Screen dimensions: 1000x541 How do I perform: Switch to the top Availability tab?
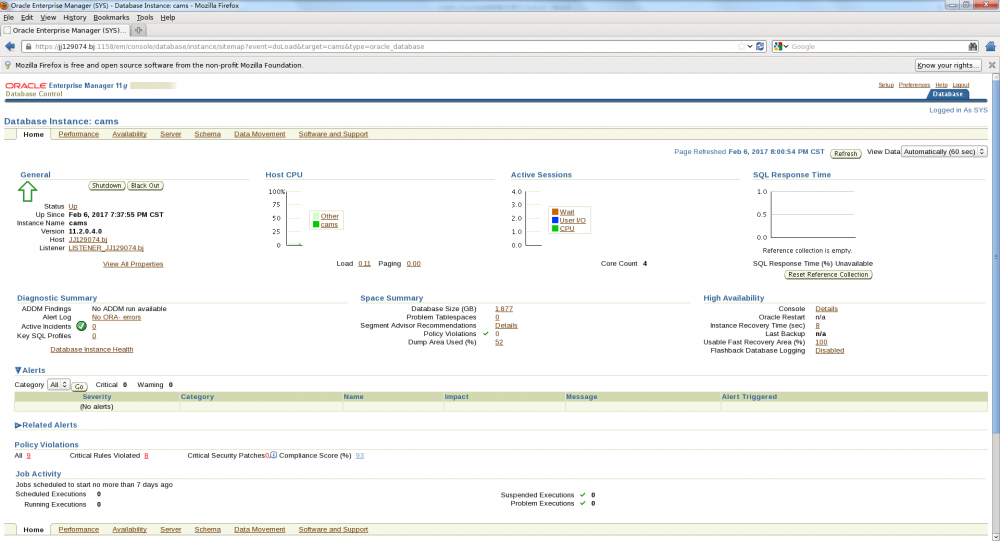129,134
